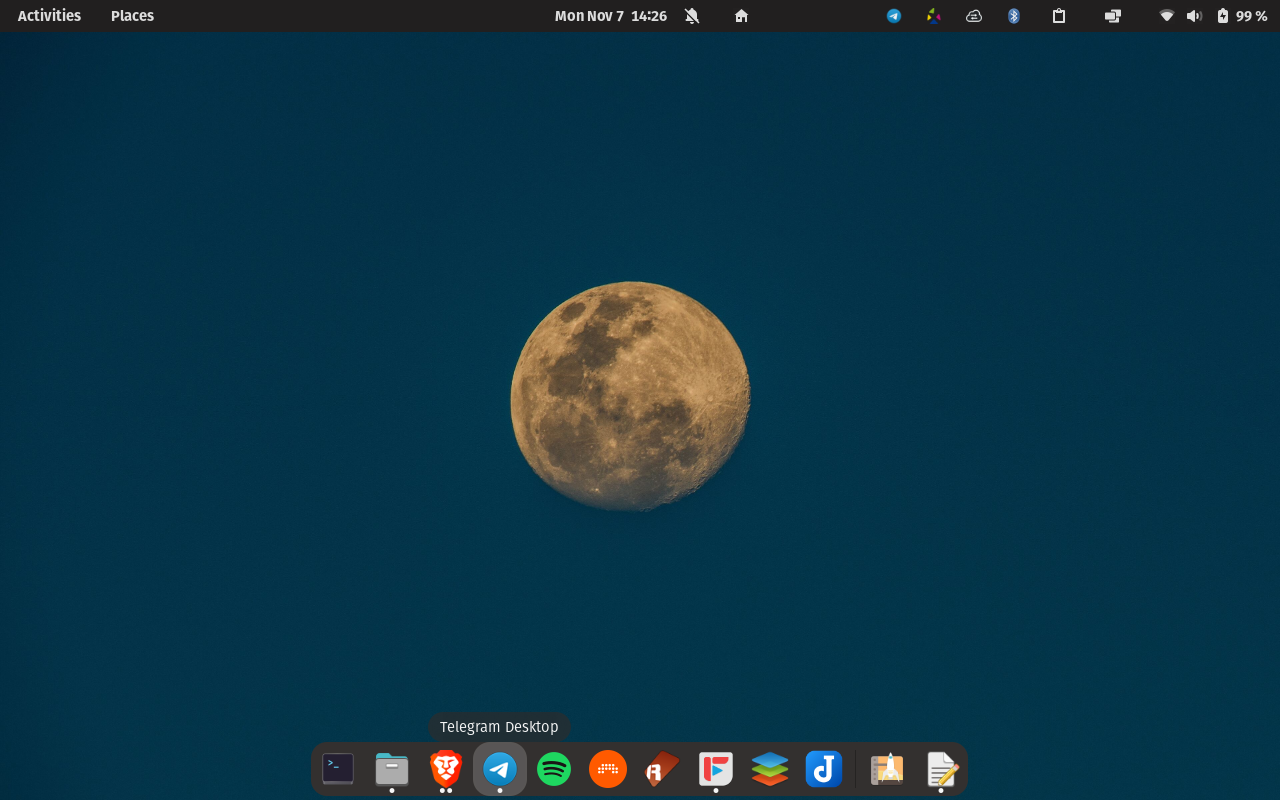Launch the Files manager in the dock
The image size is (1280, 800).
point(392,769)
